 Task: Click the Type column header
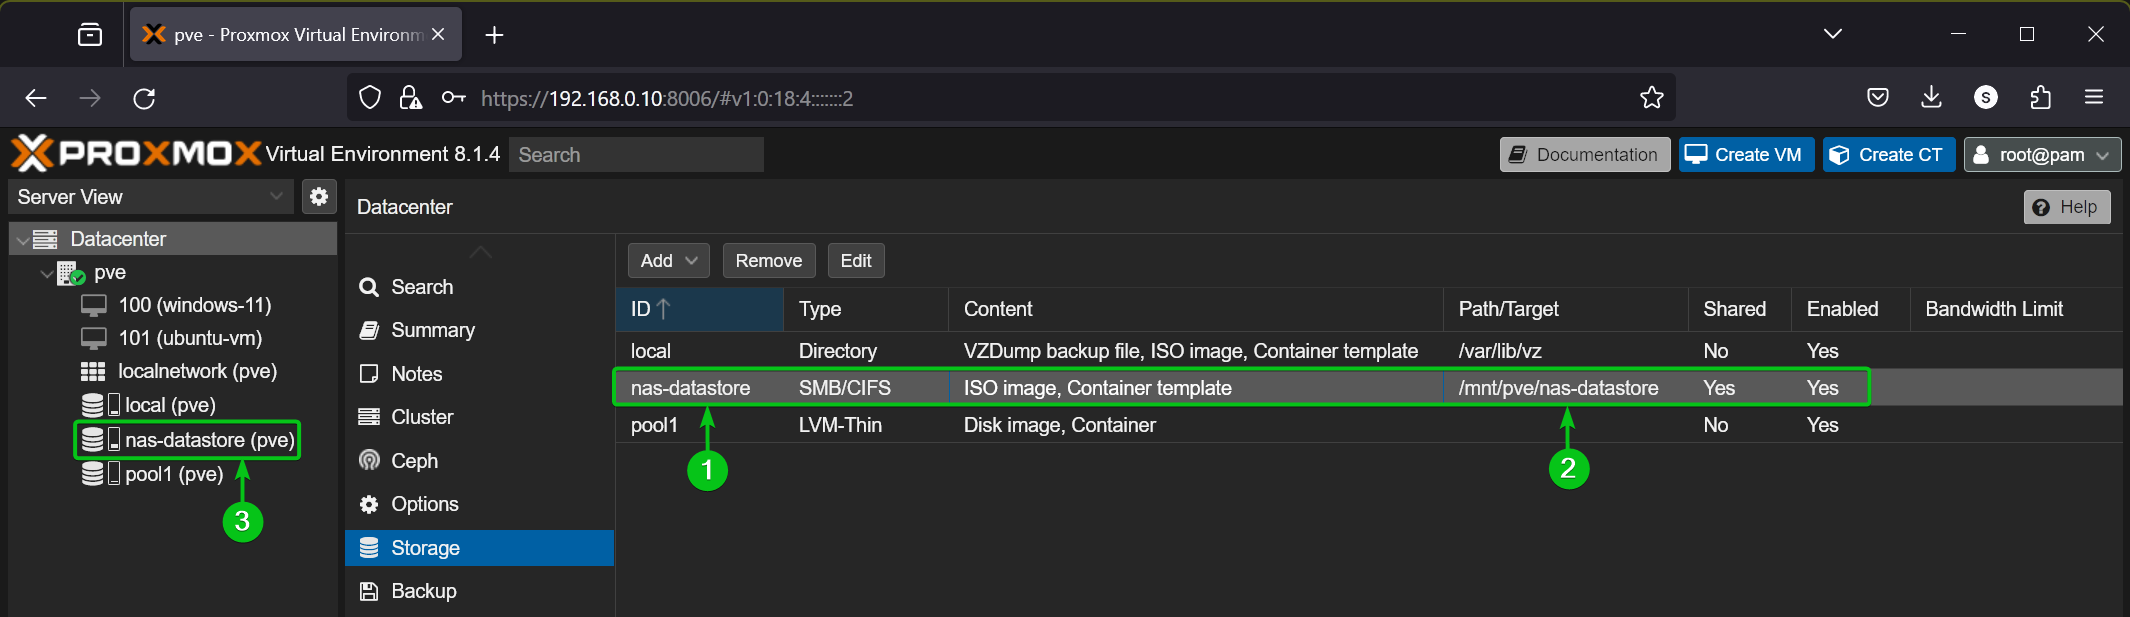tap(866, 309)
